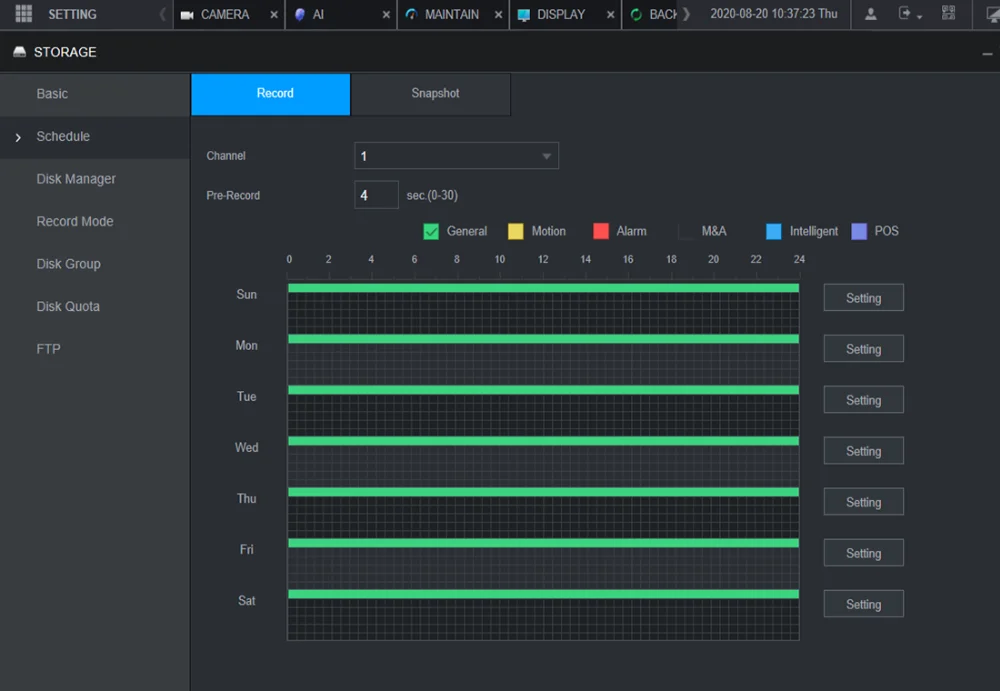Viewport: 1000px width, 691px height.
Task: Open the QR code icon
Action: point(948,13)
